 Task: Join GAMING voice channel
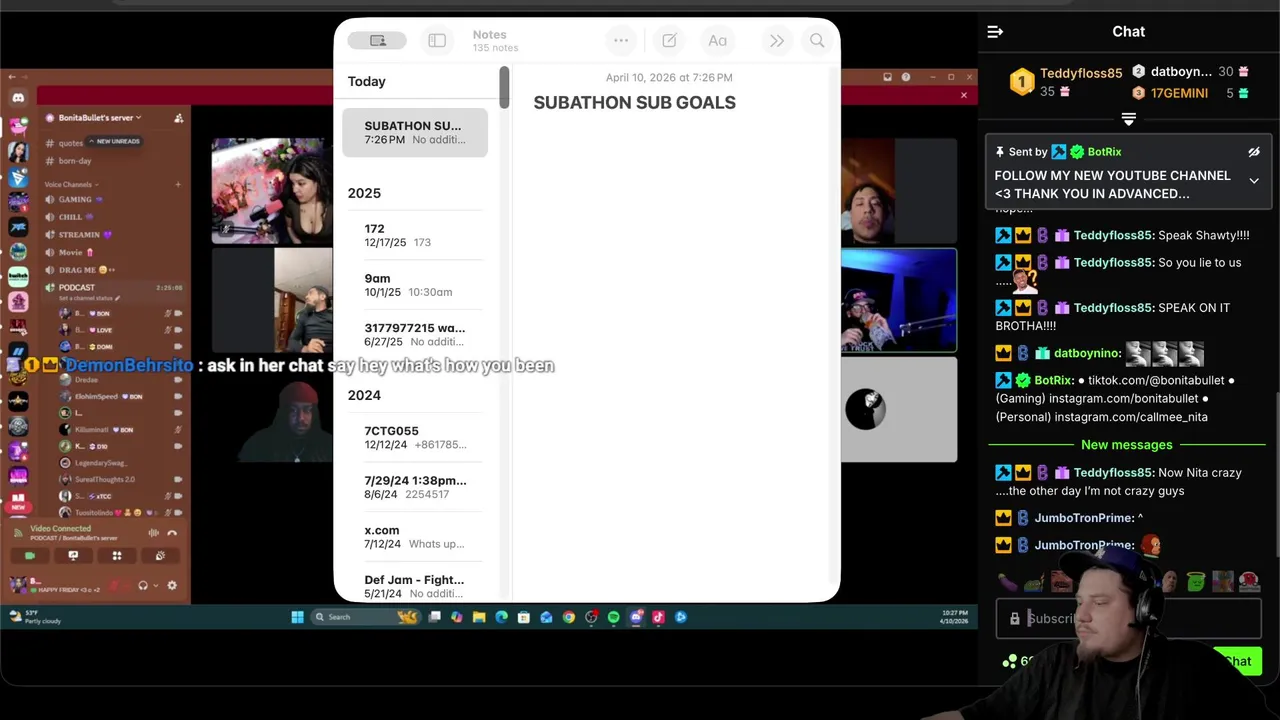point(75,199)
